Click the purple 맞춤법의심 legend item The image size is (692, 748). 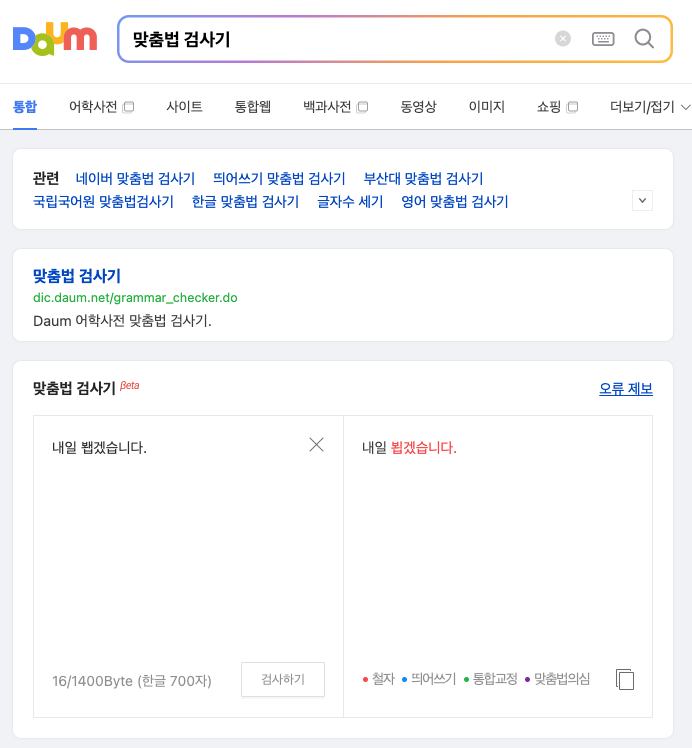click(x=557, y=679)
